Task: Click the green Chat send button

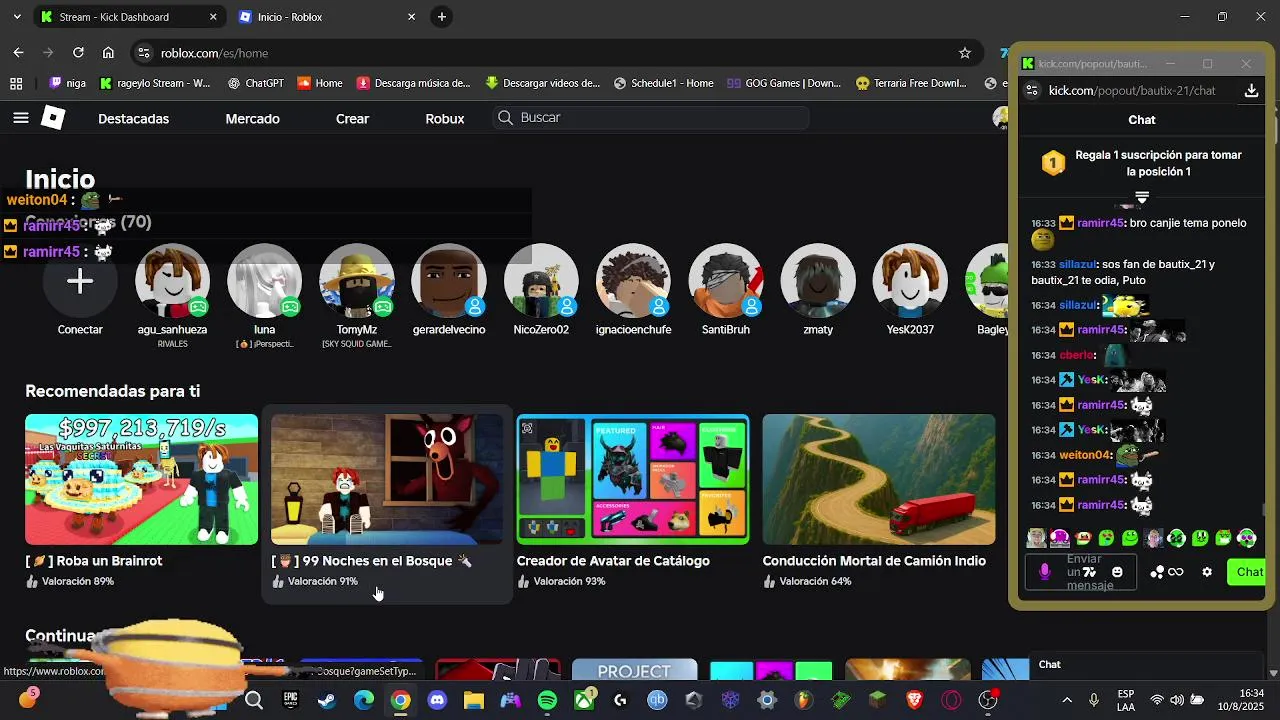Action: point(1248,572)
